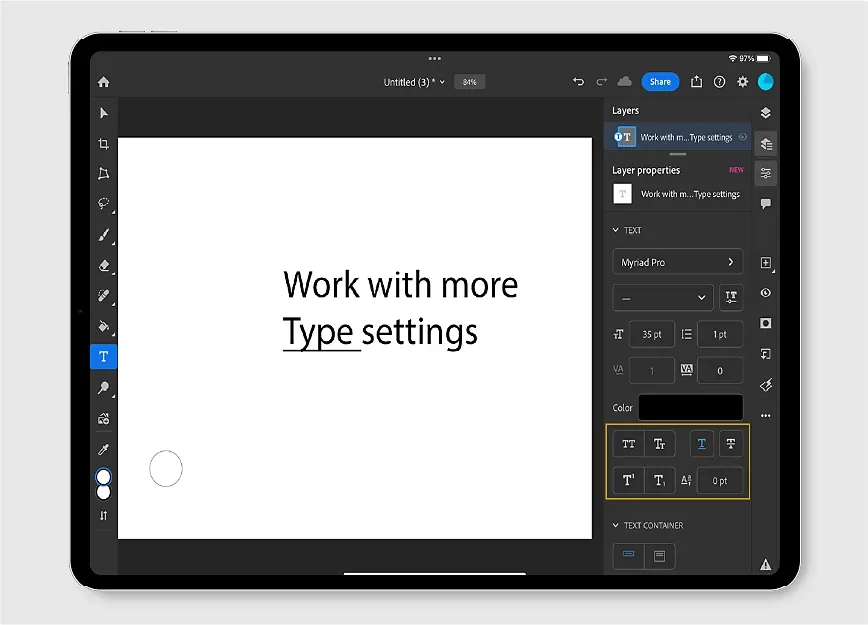Tap the Undo button
Screen dimensions: 868x625
[x=578, y=82]
